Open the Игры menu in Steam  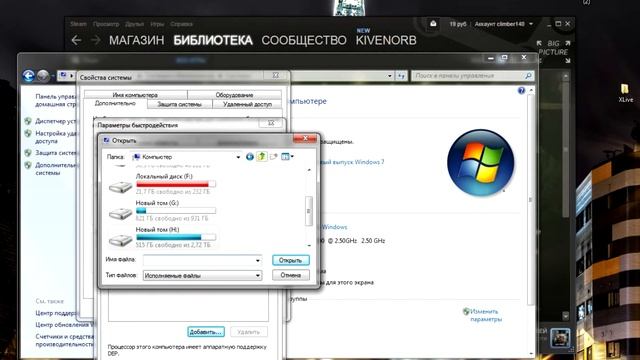157,24
